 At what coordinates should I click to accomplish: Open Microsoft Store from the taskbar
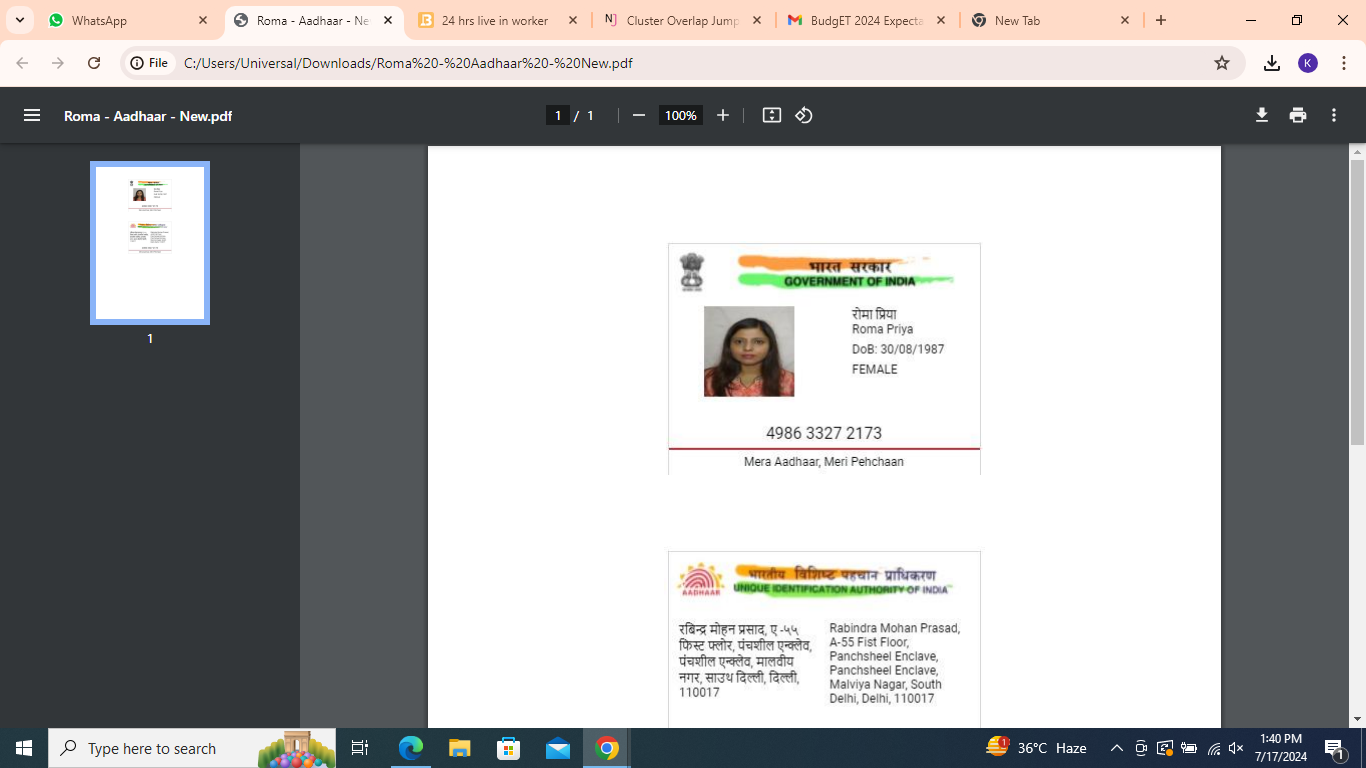pyautogui.click(x=509, y=748)
